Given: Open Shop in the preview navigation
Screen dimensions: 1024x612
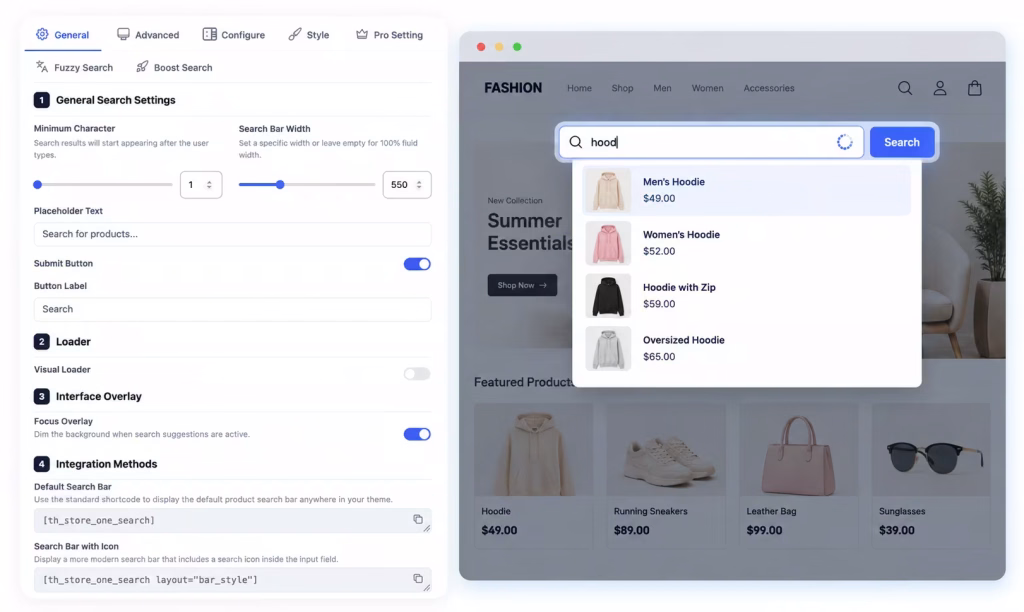Looking at the screenshot, I should coord(622,88).
